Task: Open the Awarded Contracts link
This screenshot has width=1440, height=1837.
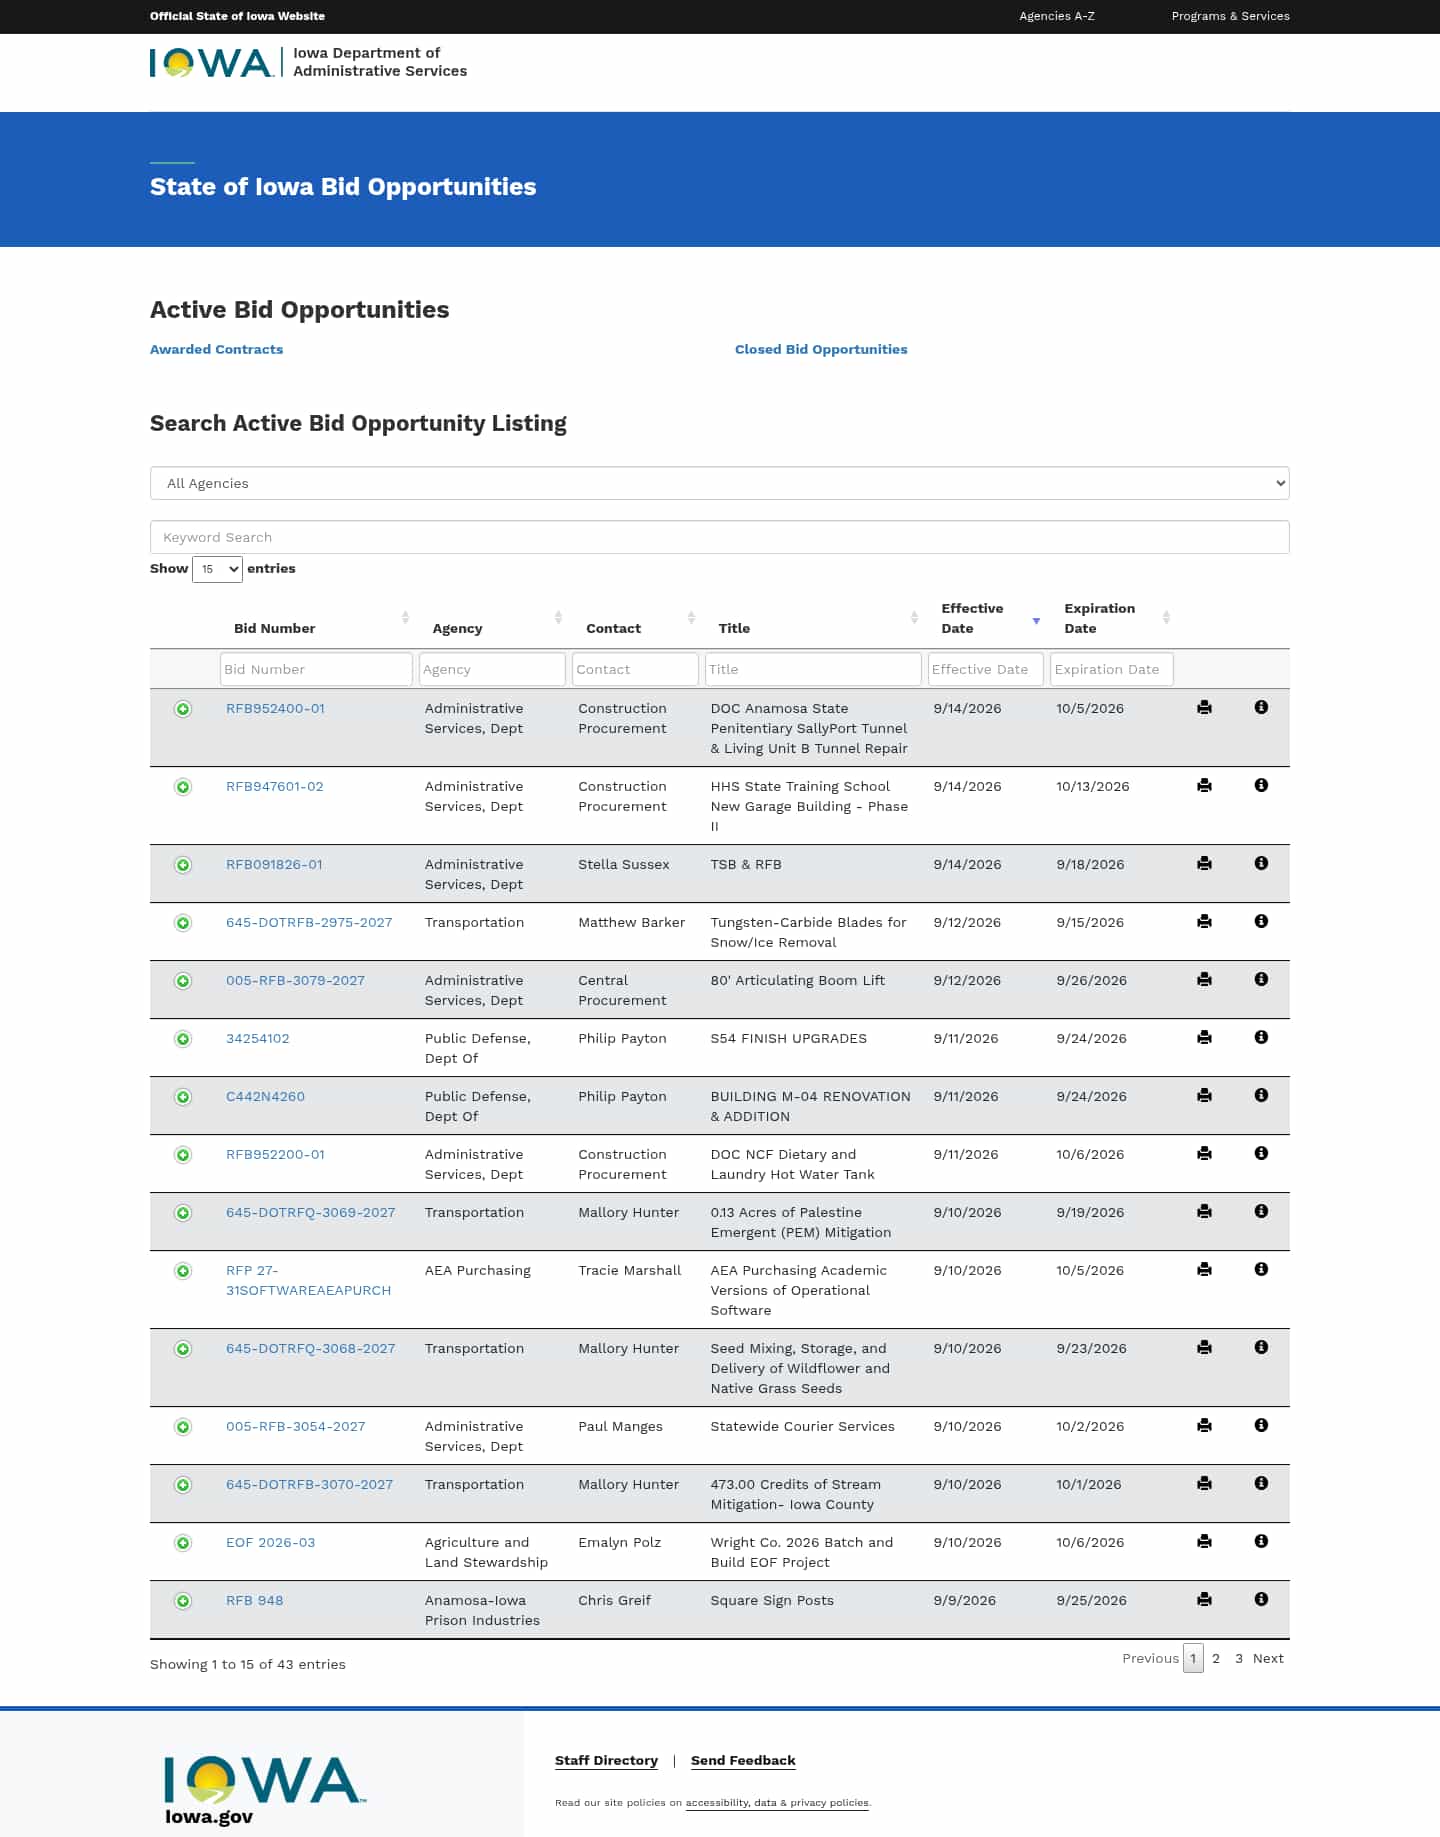Action: (x=216, y=349)
